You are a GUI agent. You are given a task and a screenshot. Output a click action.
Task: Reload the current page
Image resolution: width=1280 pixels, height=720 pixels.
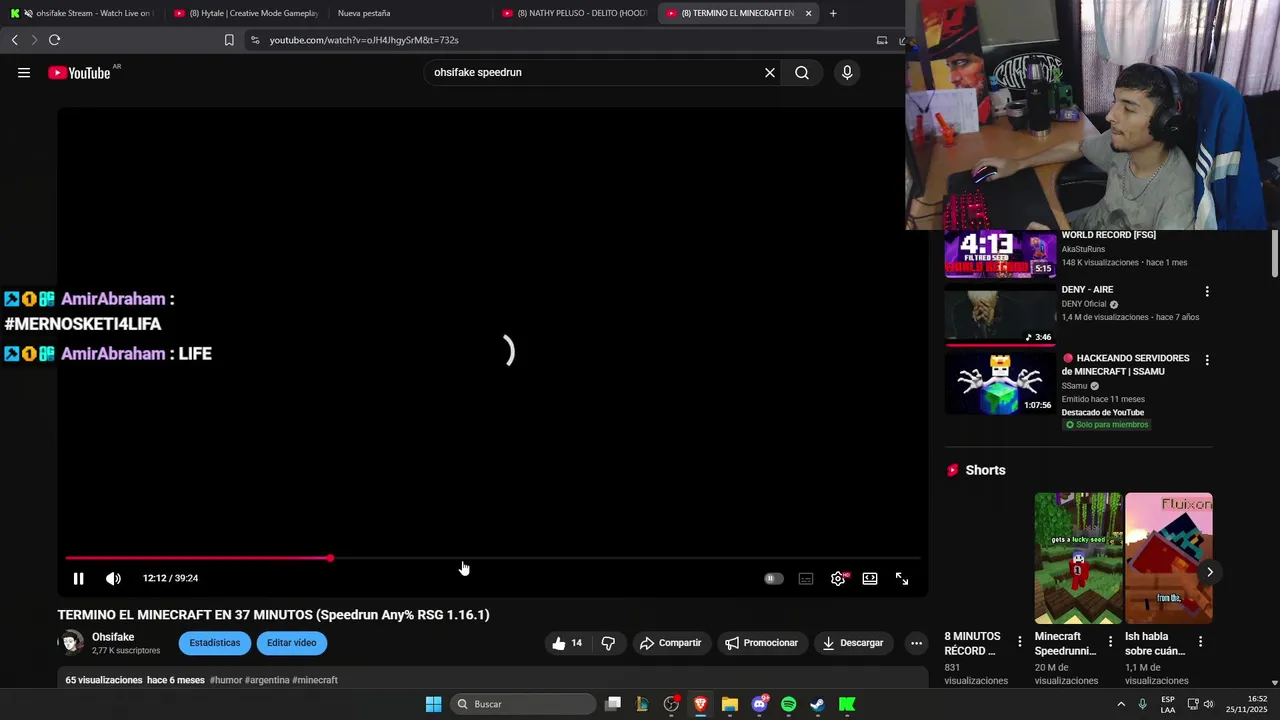[54, 40]
